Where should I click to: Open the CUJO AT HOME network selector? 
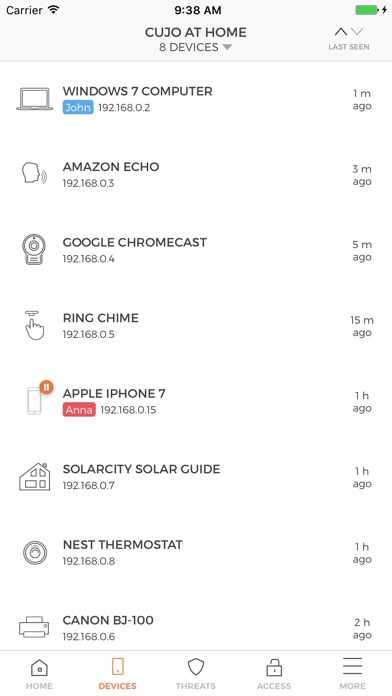(196, 32)
